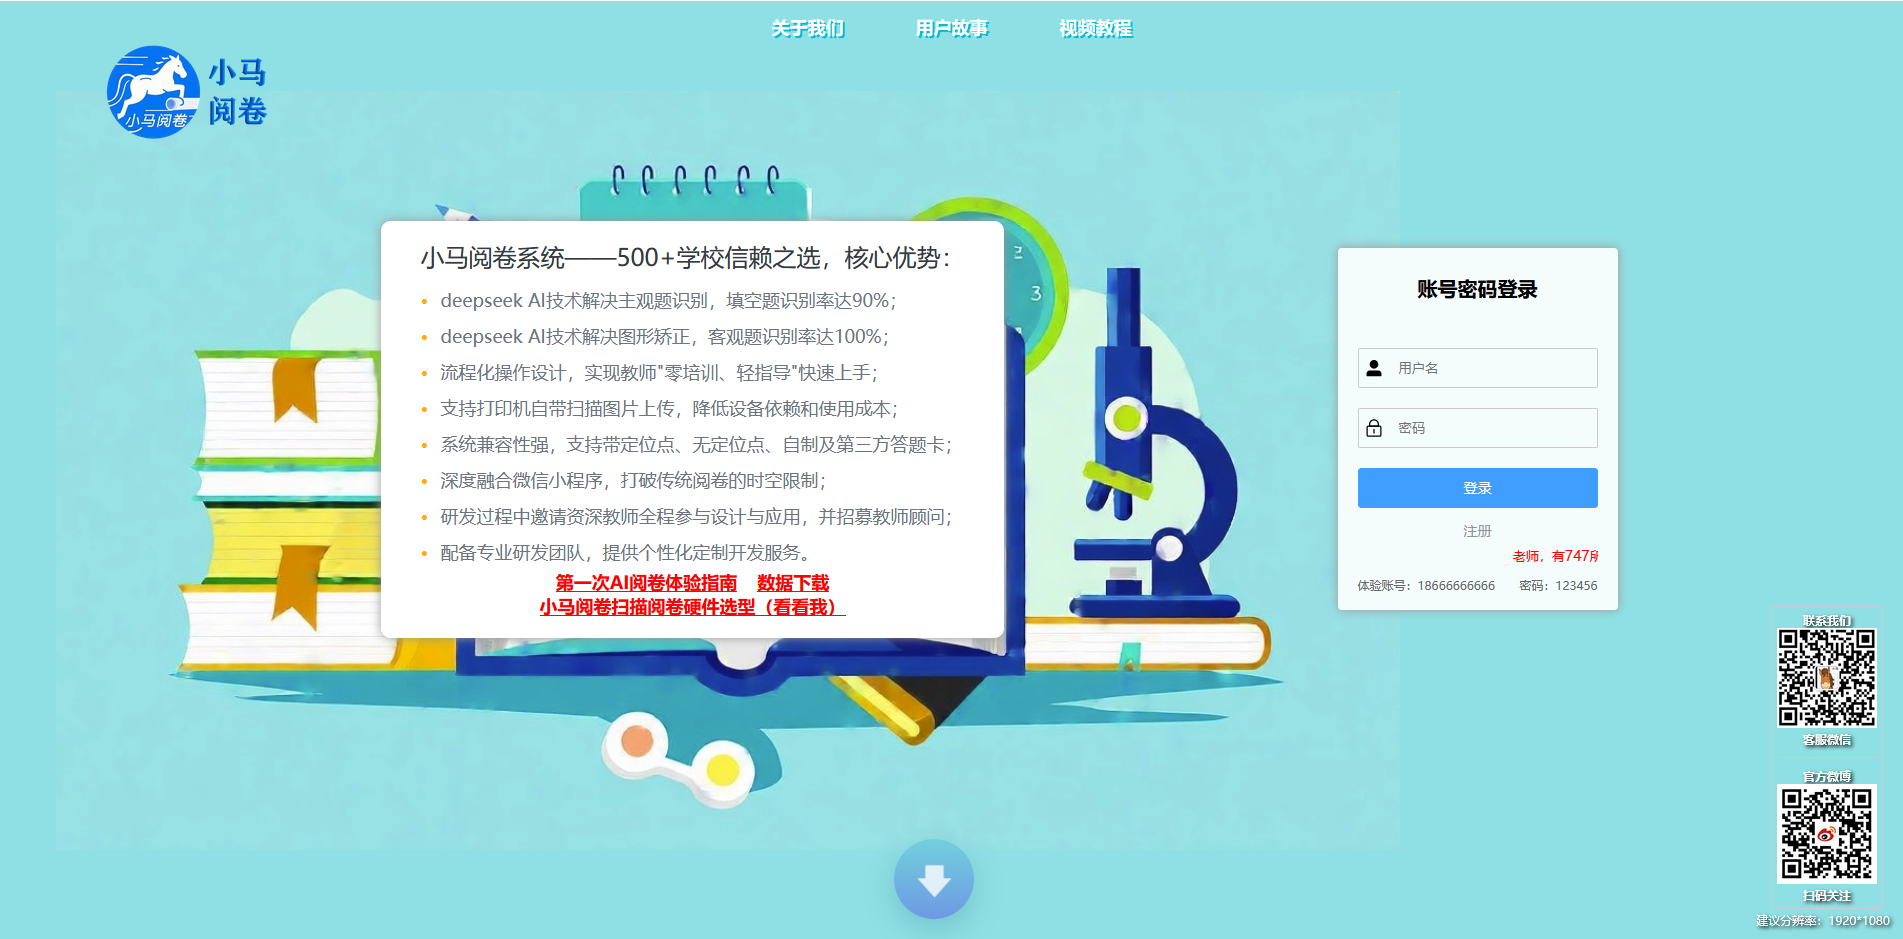
Task: Click the user silhouette icon in username field
Action: (x=1374, y=368)
